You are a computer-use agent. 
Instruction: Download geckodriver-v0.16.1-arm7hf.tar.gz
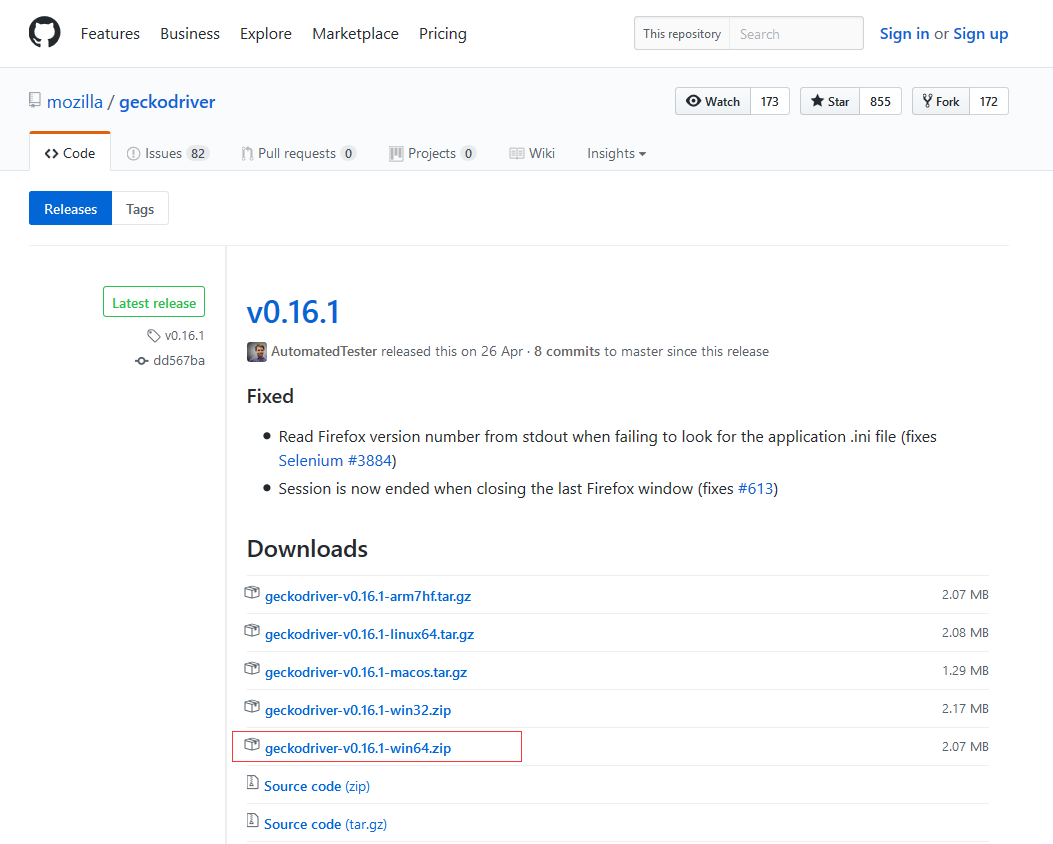coord(368,596)
